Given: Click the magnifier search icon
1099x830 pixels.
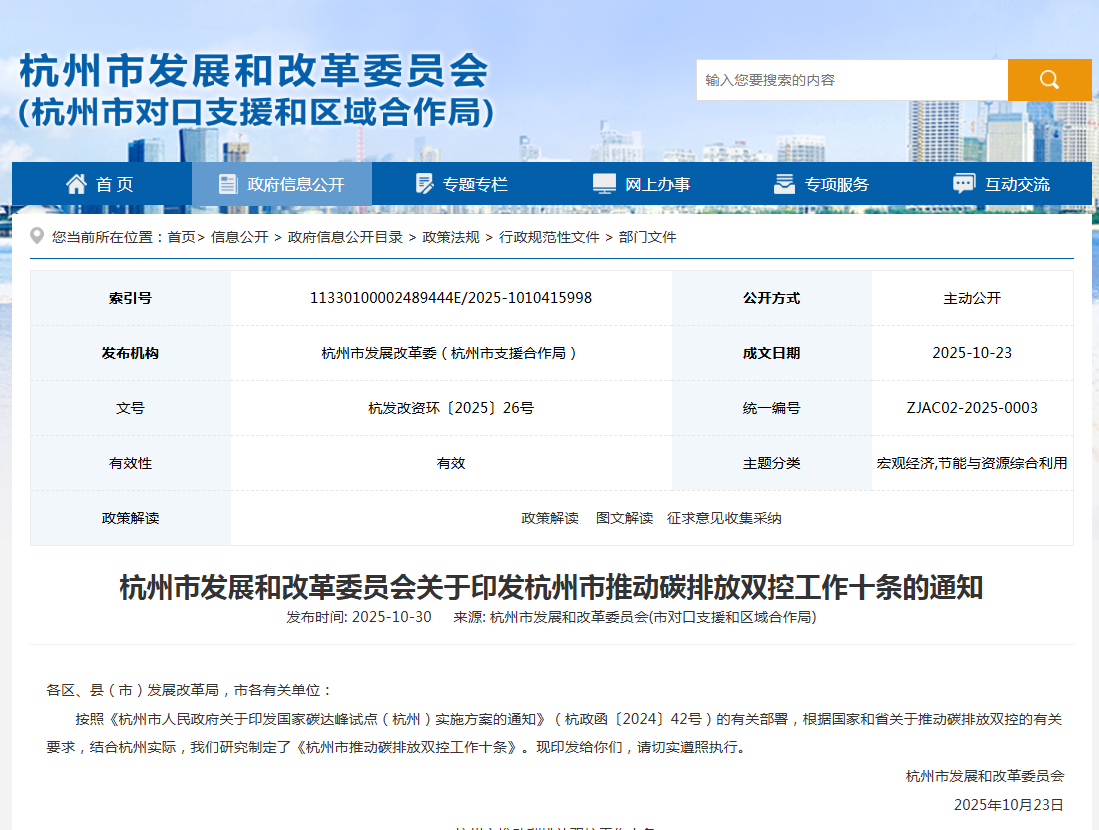Looking at the screenshot, I should (1049, 79).
